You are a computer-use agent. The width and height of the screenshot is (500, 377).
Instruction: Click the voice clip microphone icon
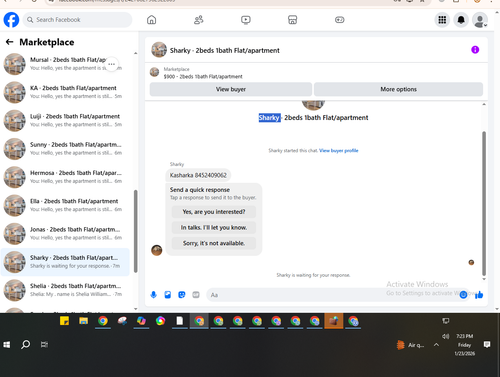153,295
